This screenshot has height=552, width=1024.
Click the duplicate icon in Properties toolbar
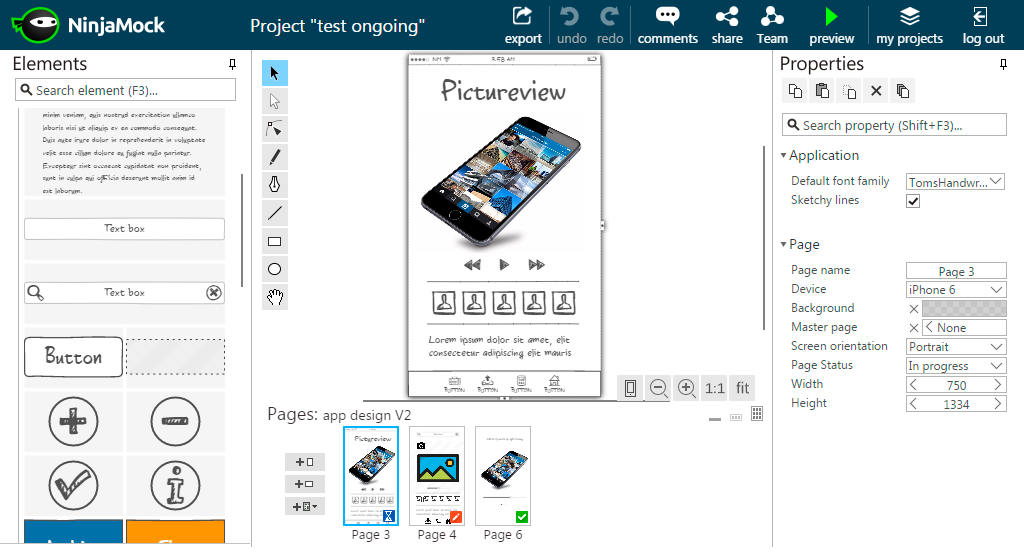coord(903,91)
